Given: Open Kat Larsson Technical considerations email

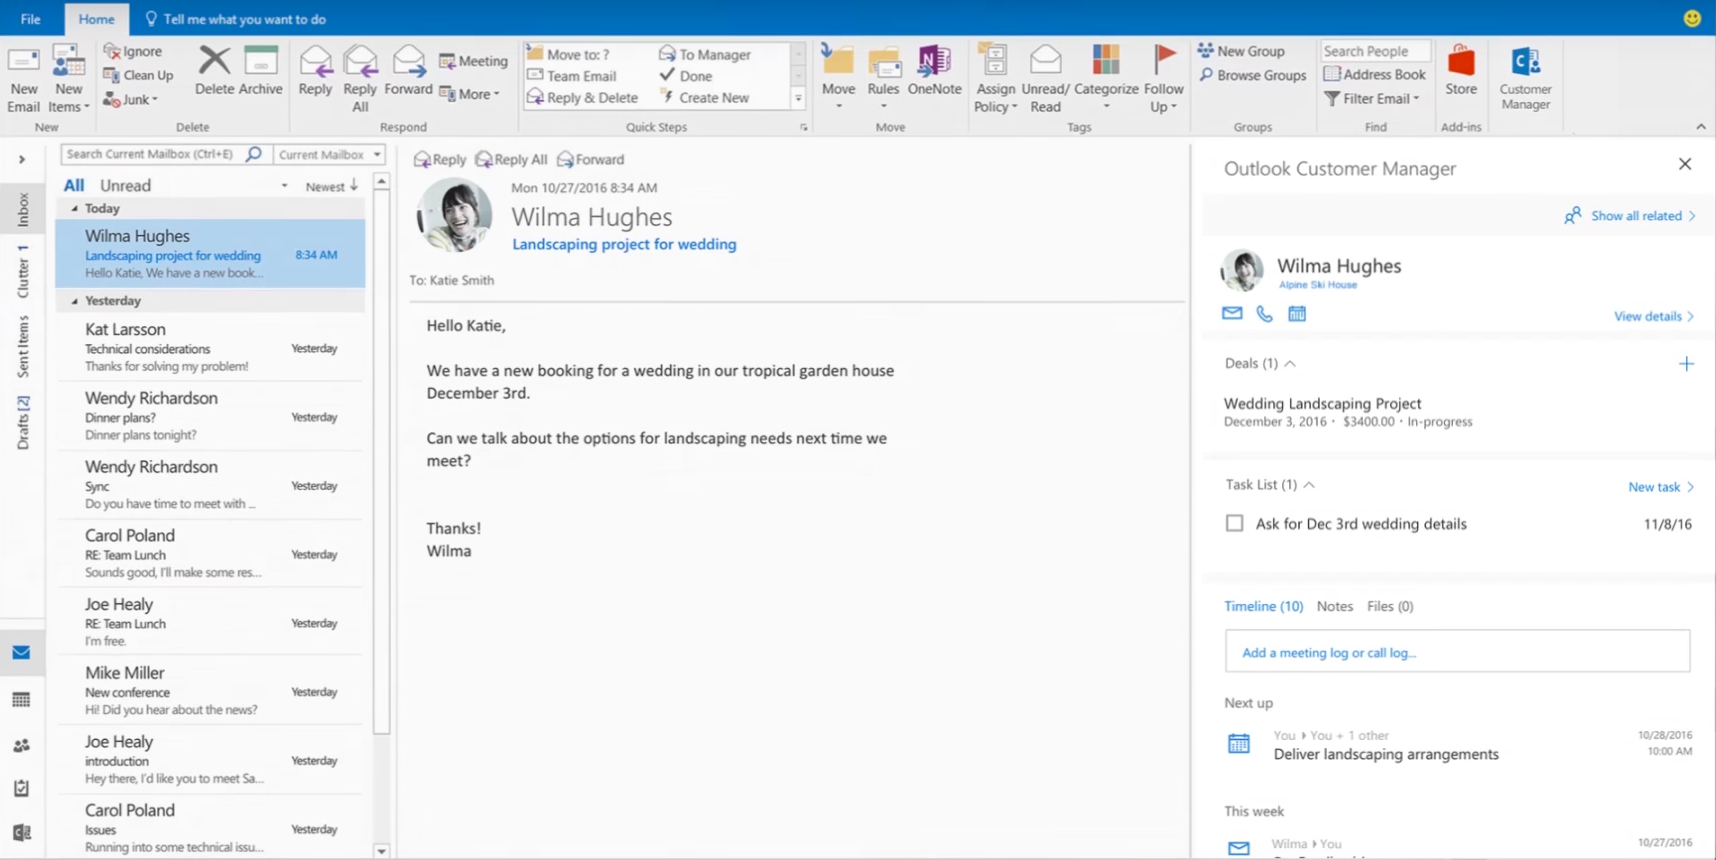Looking at the screenshot, I should tap(210, 347).
